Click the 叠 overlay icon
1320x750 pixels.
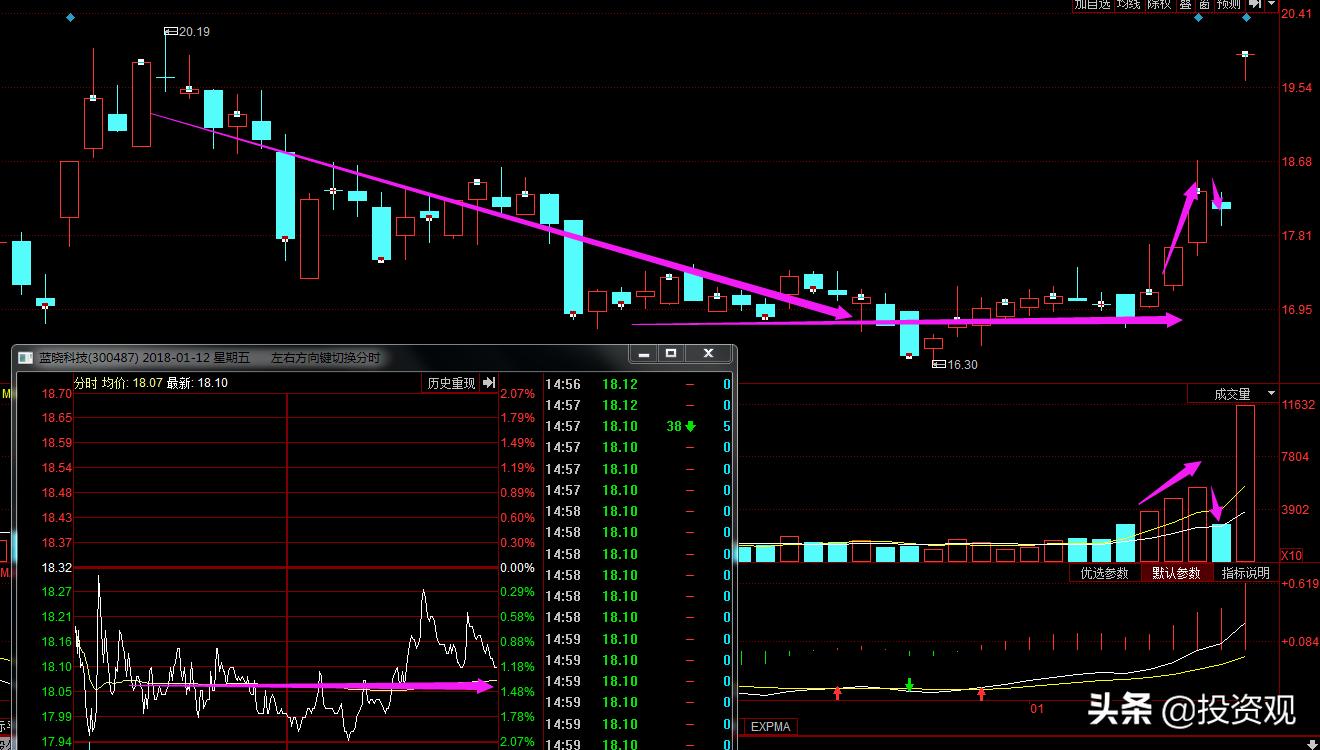click(1185, 5)
